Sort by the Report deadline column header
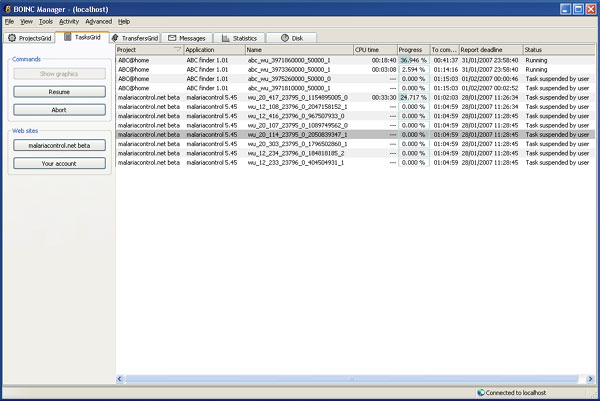This screenshot has height=401, width=600. point(490,49)
